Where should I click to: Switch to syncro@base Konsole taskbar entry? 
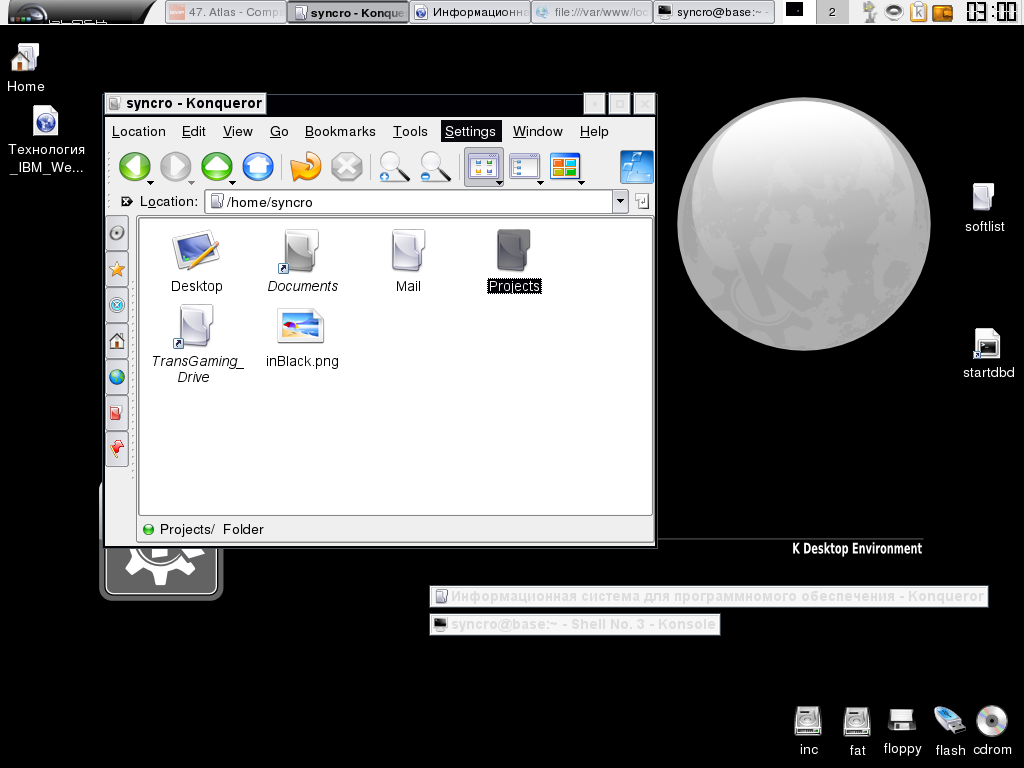click(x=714, y=12)
